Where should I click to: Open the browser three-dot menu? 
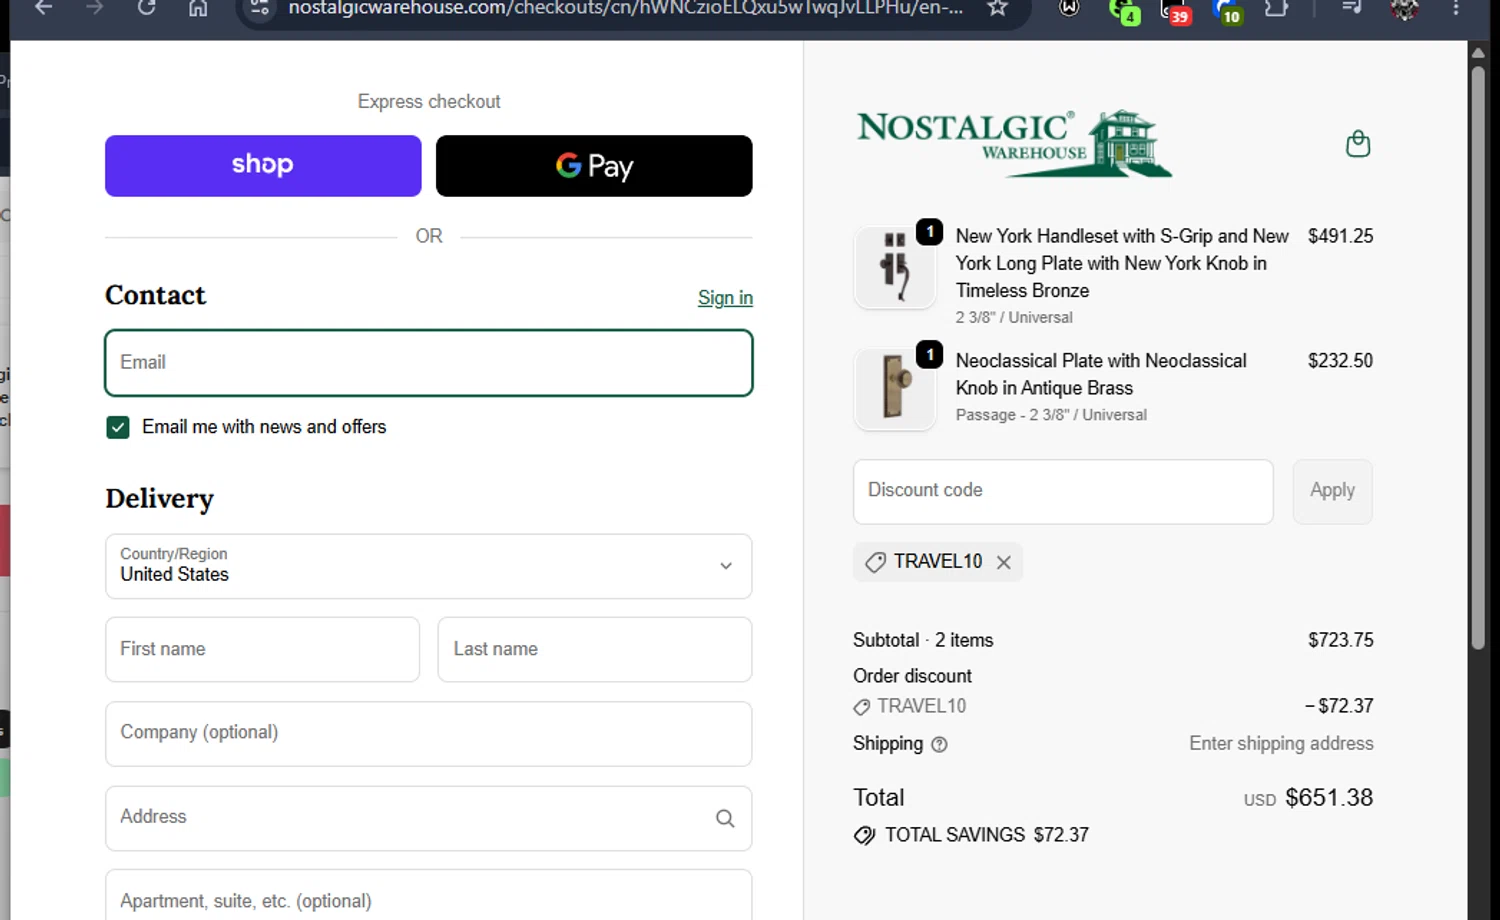(x=1456, y=8)
